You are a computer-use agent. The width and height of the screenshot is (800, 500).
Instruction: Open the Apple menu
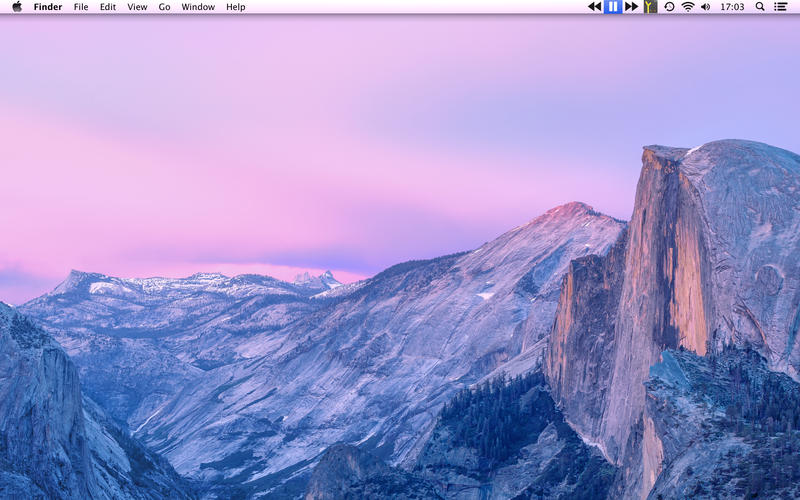pos(16,7)
